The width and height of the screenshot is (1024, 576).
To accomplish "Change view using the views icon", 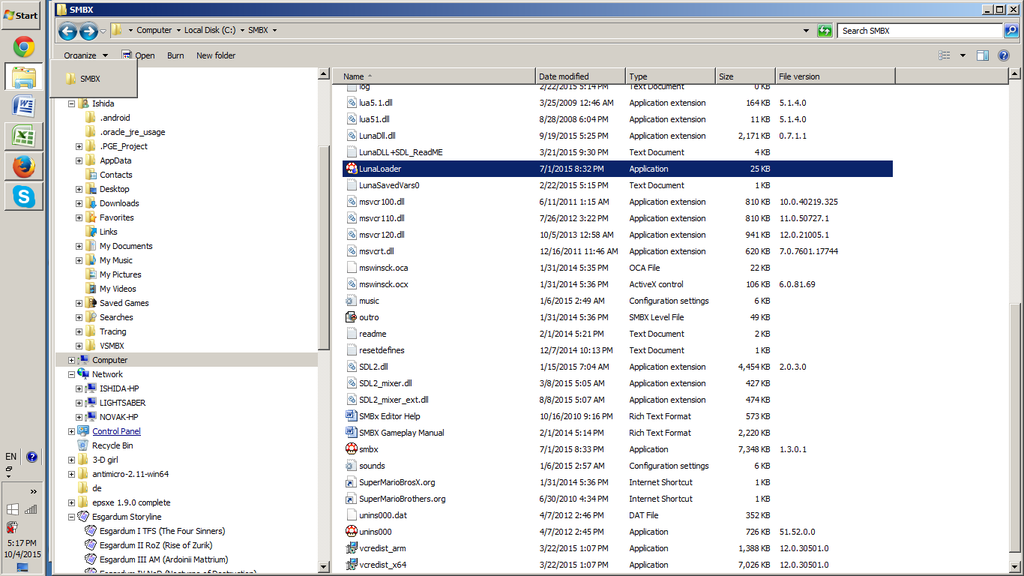I will [944, 56].
